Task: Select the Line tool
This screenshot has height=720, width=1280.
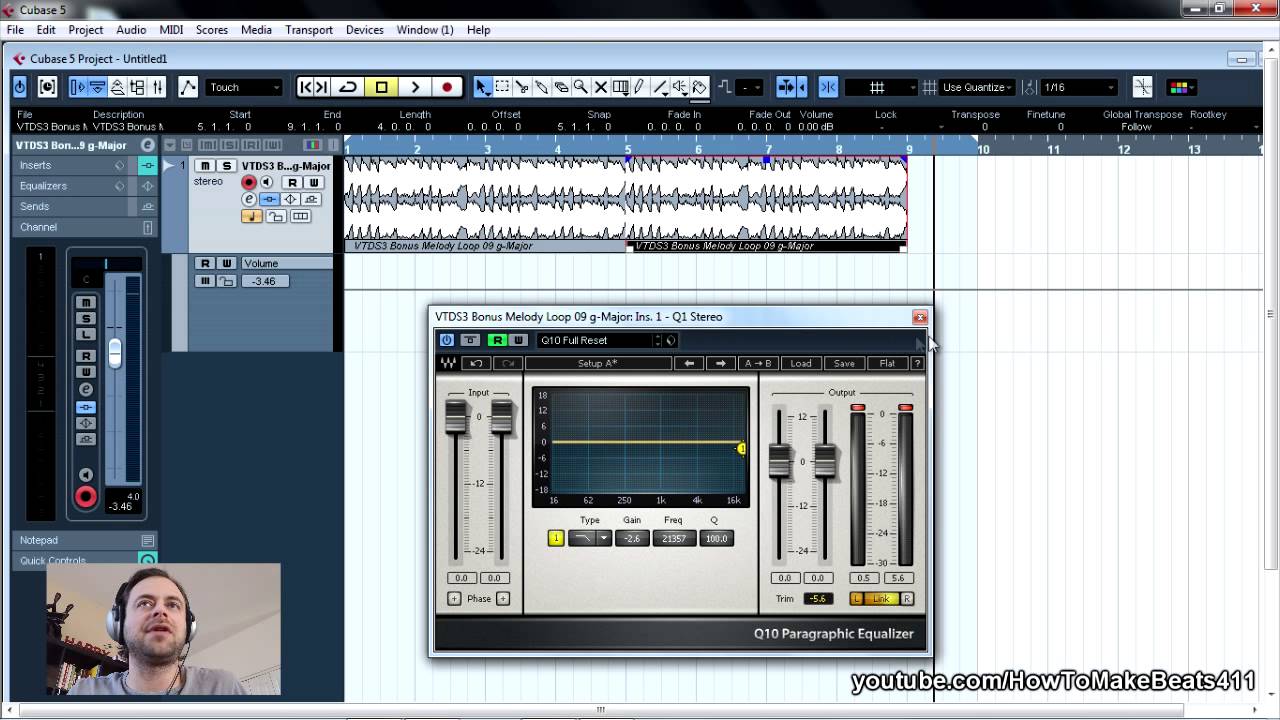Action: click(x=659, y=87)
